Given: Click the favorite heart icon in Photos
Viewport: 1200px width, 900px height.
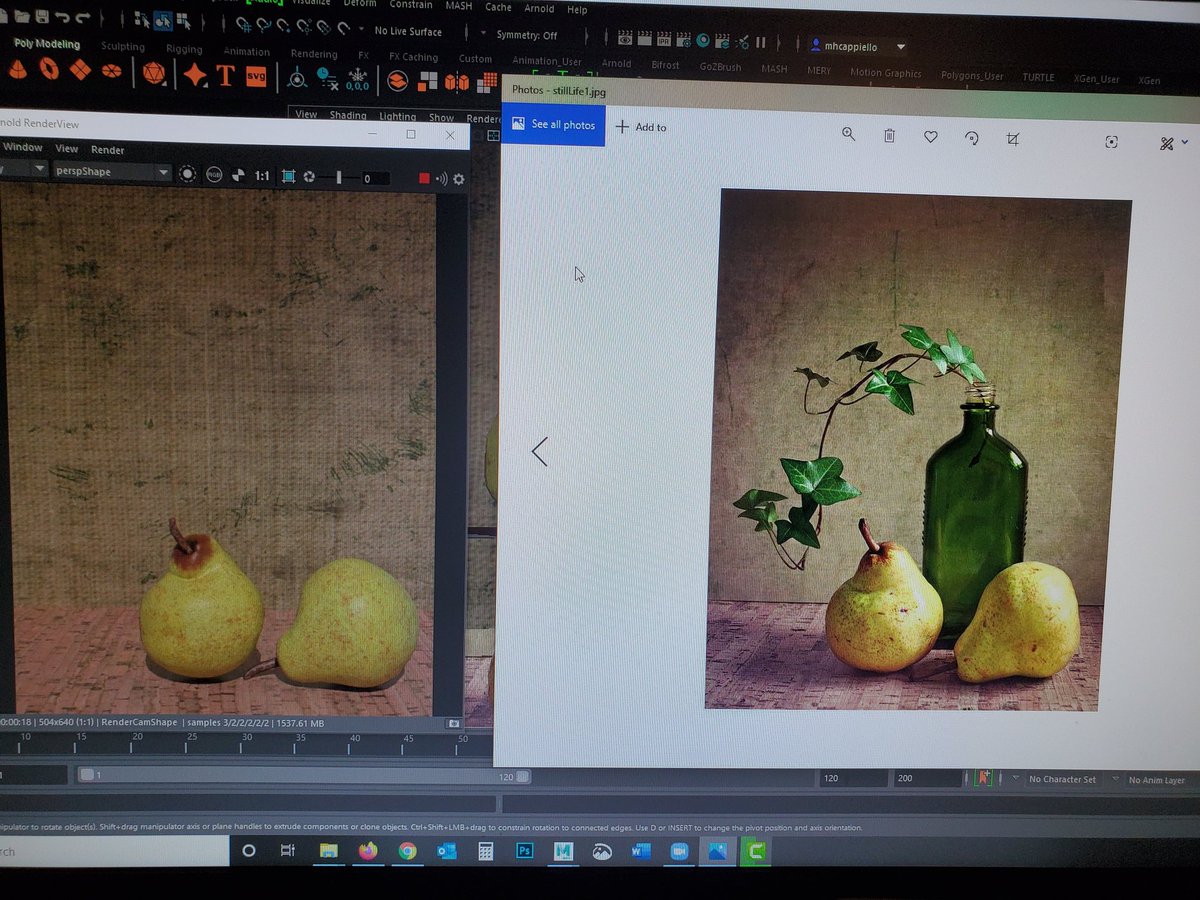Looking at the screenshot, I should pyautogui.click(x=930, y=136).
